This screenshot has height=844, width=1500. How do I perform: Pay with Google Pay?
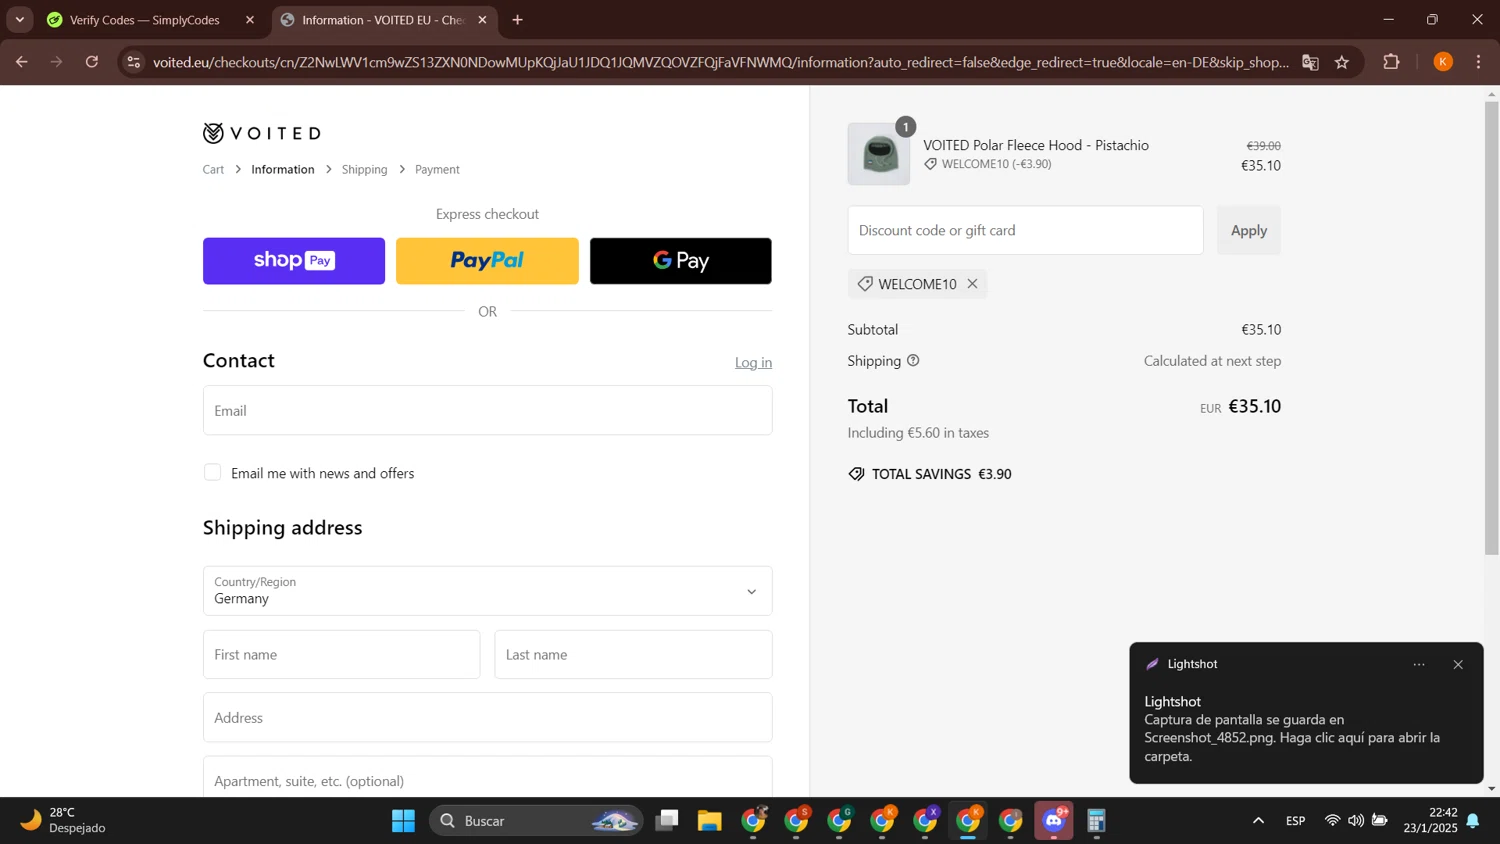[x=681, y=261]
